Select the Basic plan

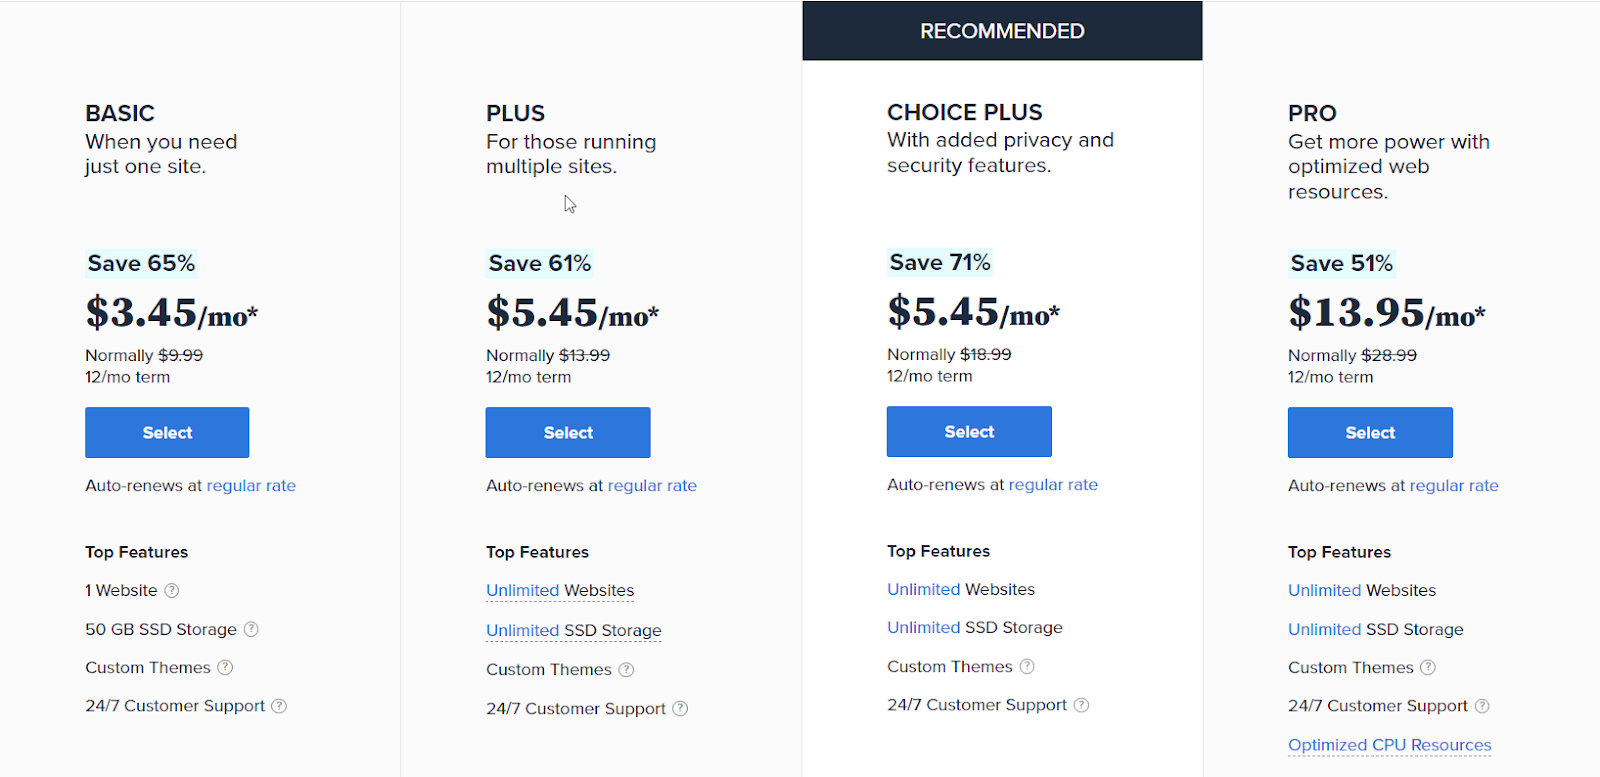point(167,432)
